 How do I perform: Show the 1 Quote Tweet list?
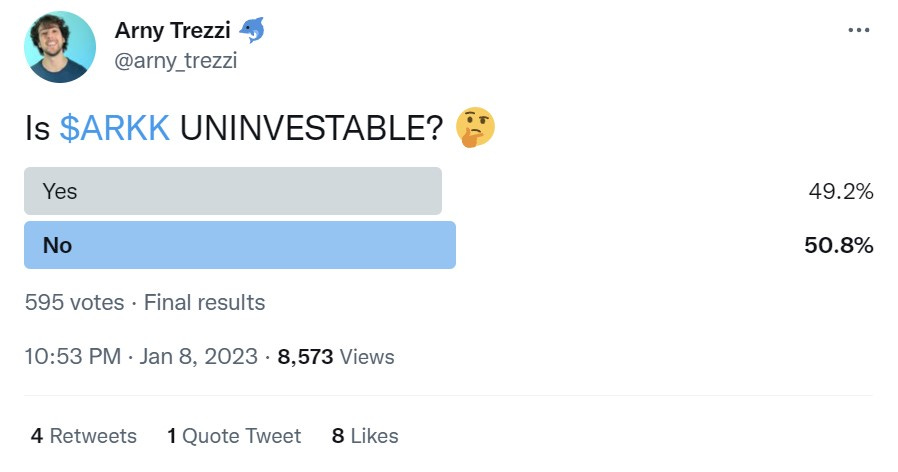click(234, 436)
